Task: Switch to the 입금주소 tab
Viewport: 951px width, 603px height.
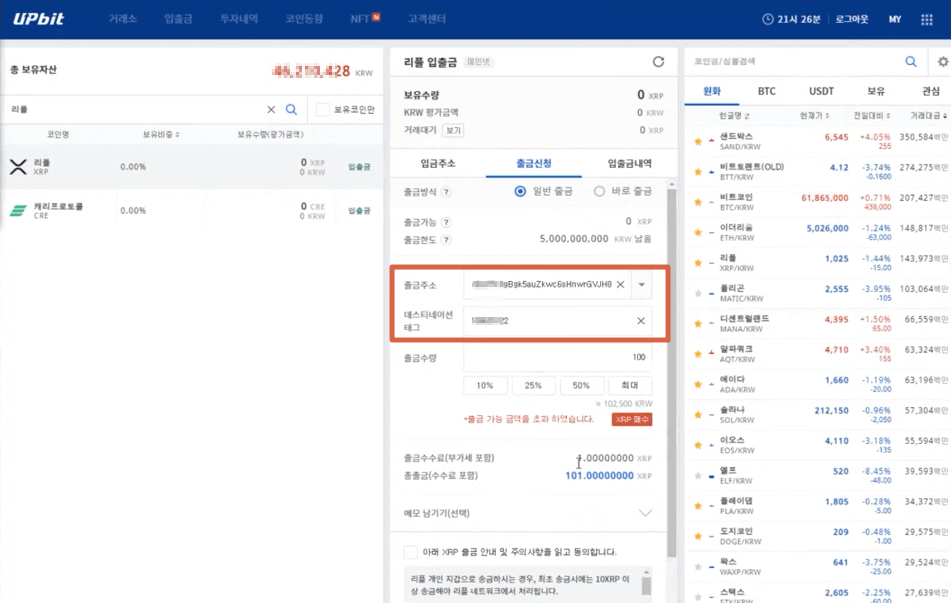Action: coord(438,163)
